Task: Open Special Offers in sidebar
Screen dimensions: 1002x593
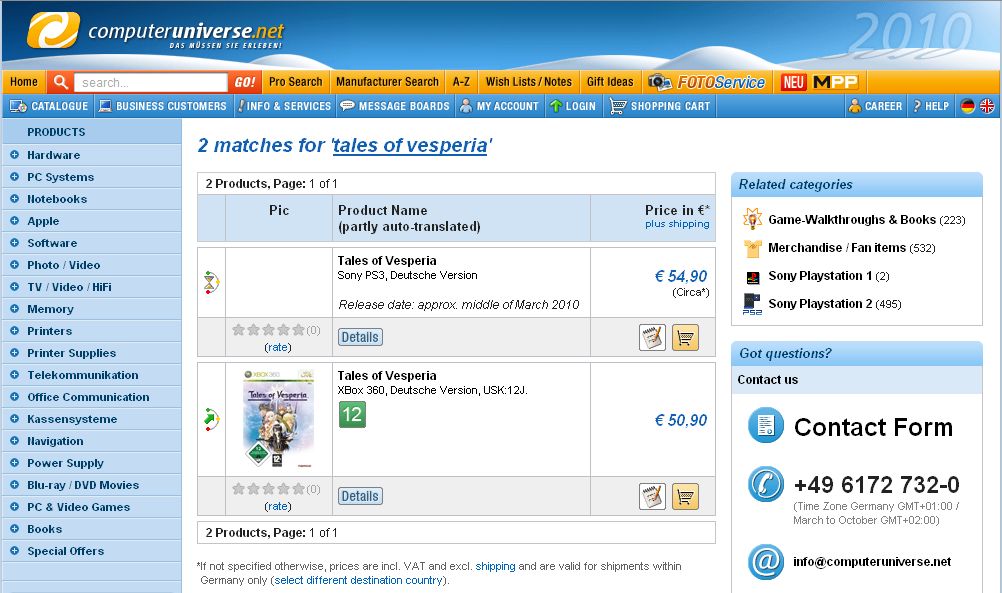Action: [x=66, y=551]
